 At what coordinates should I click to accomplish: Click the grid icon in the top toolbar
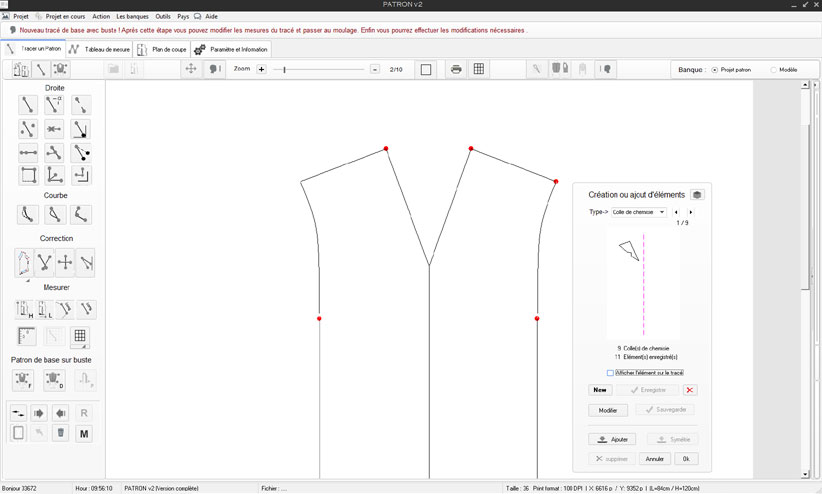click(479, 69)
